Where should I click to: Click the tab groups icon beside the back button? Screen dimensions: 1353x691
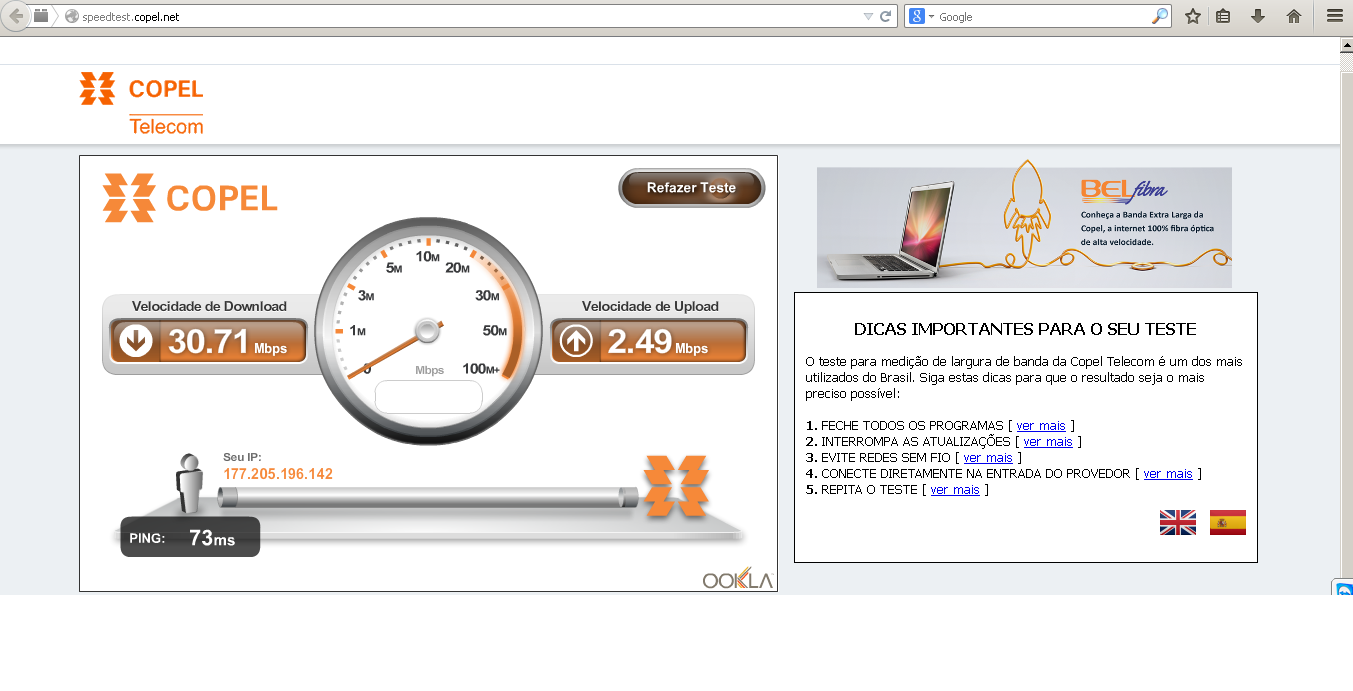pos(41,15)
